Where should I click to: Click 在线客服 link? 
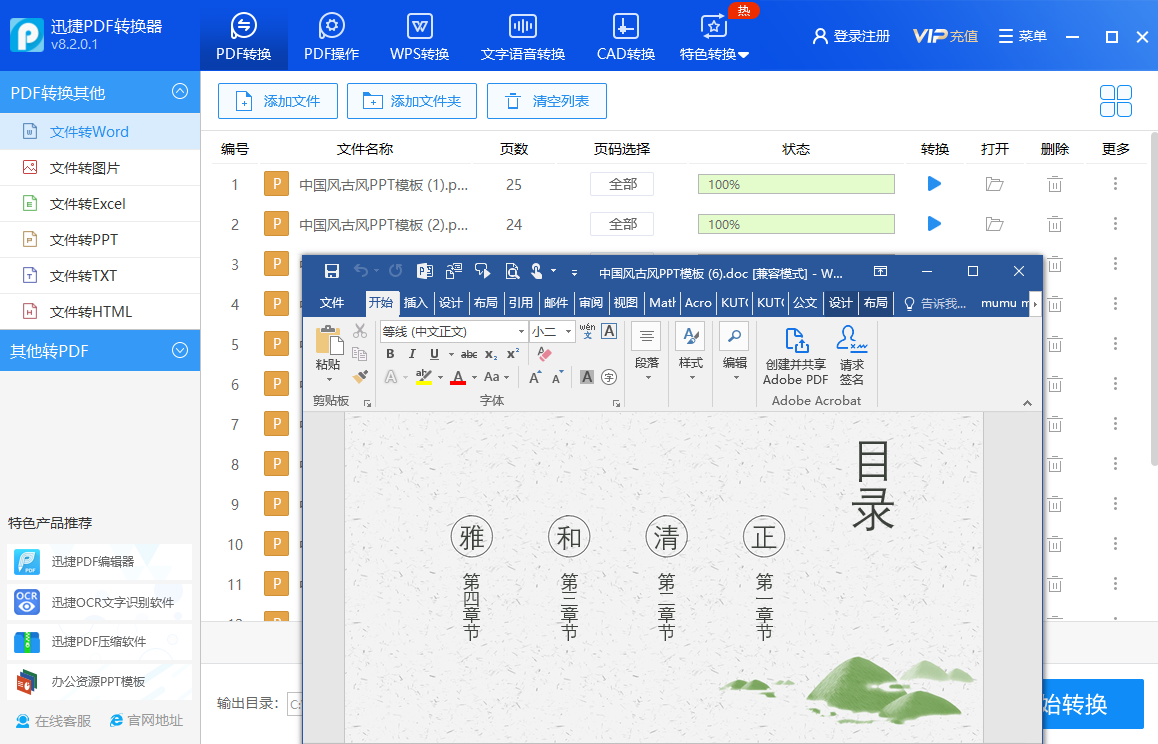[53, 720]
